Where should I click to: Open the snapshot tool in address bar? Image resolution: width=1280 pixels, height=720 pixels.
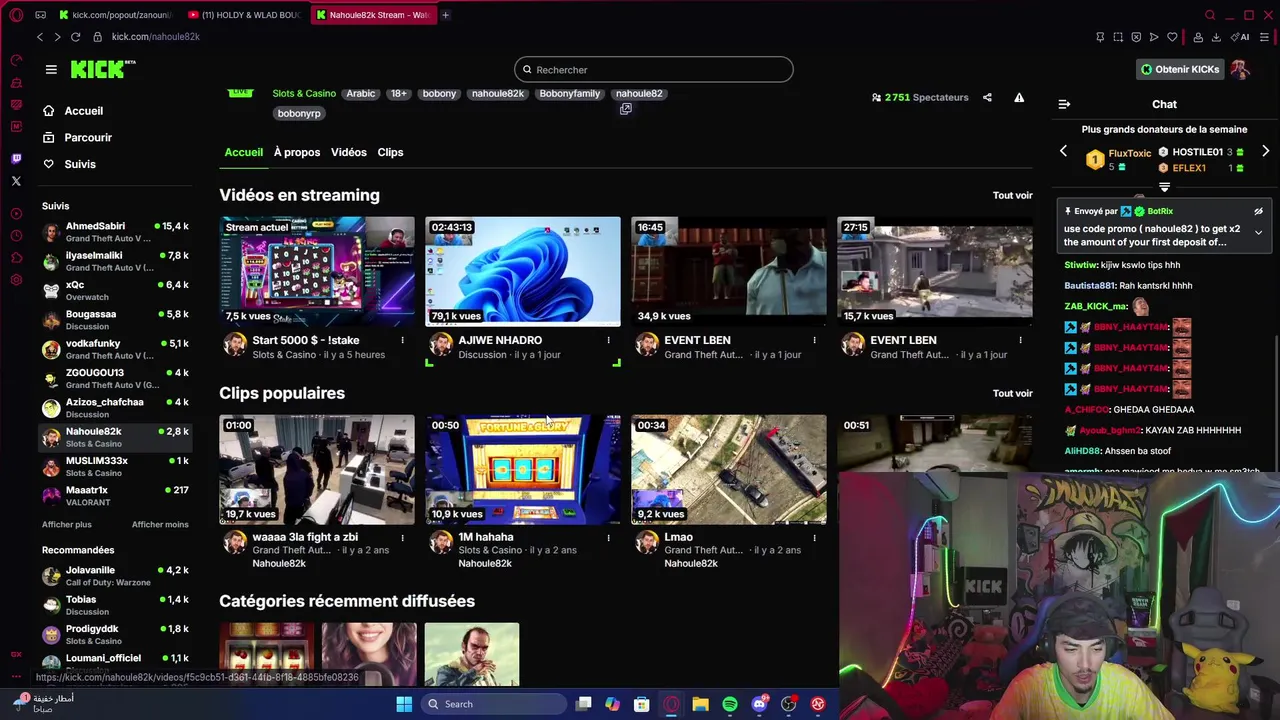(x=1118, y=37)
